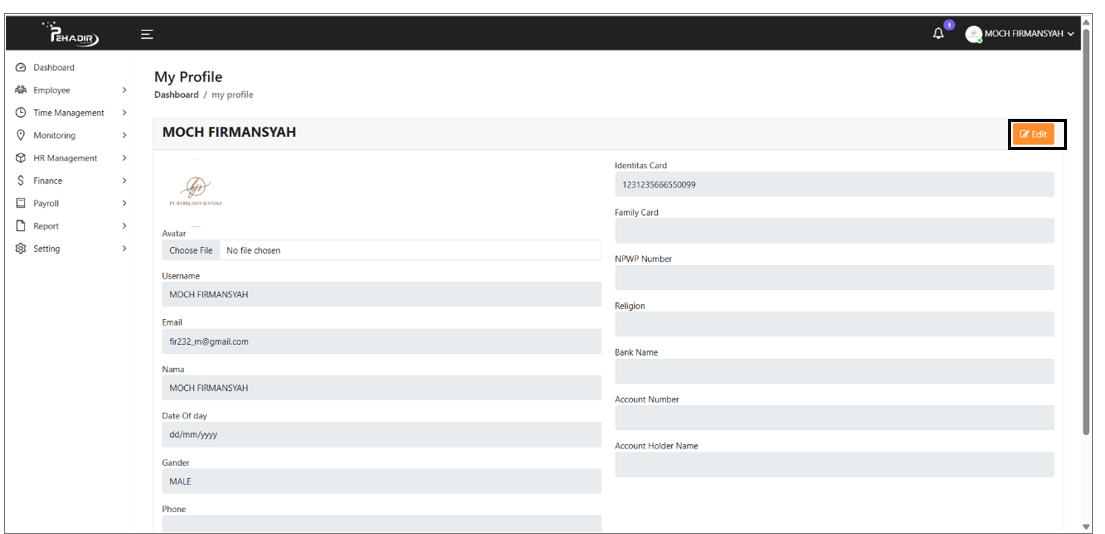Expand the Employee submenu chevron
Image resolution: width=1105 pixels, height=534 pixels.
tap(124, 90)
